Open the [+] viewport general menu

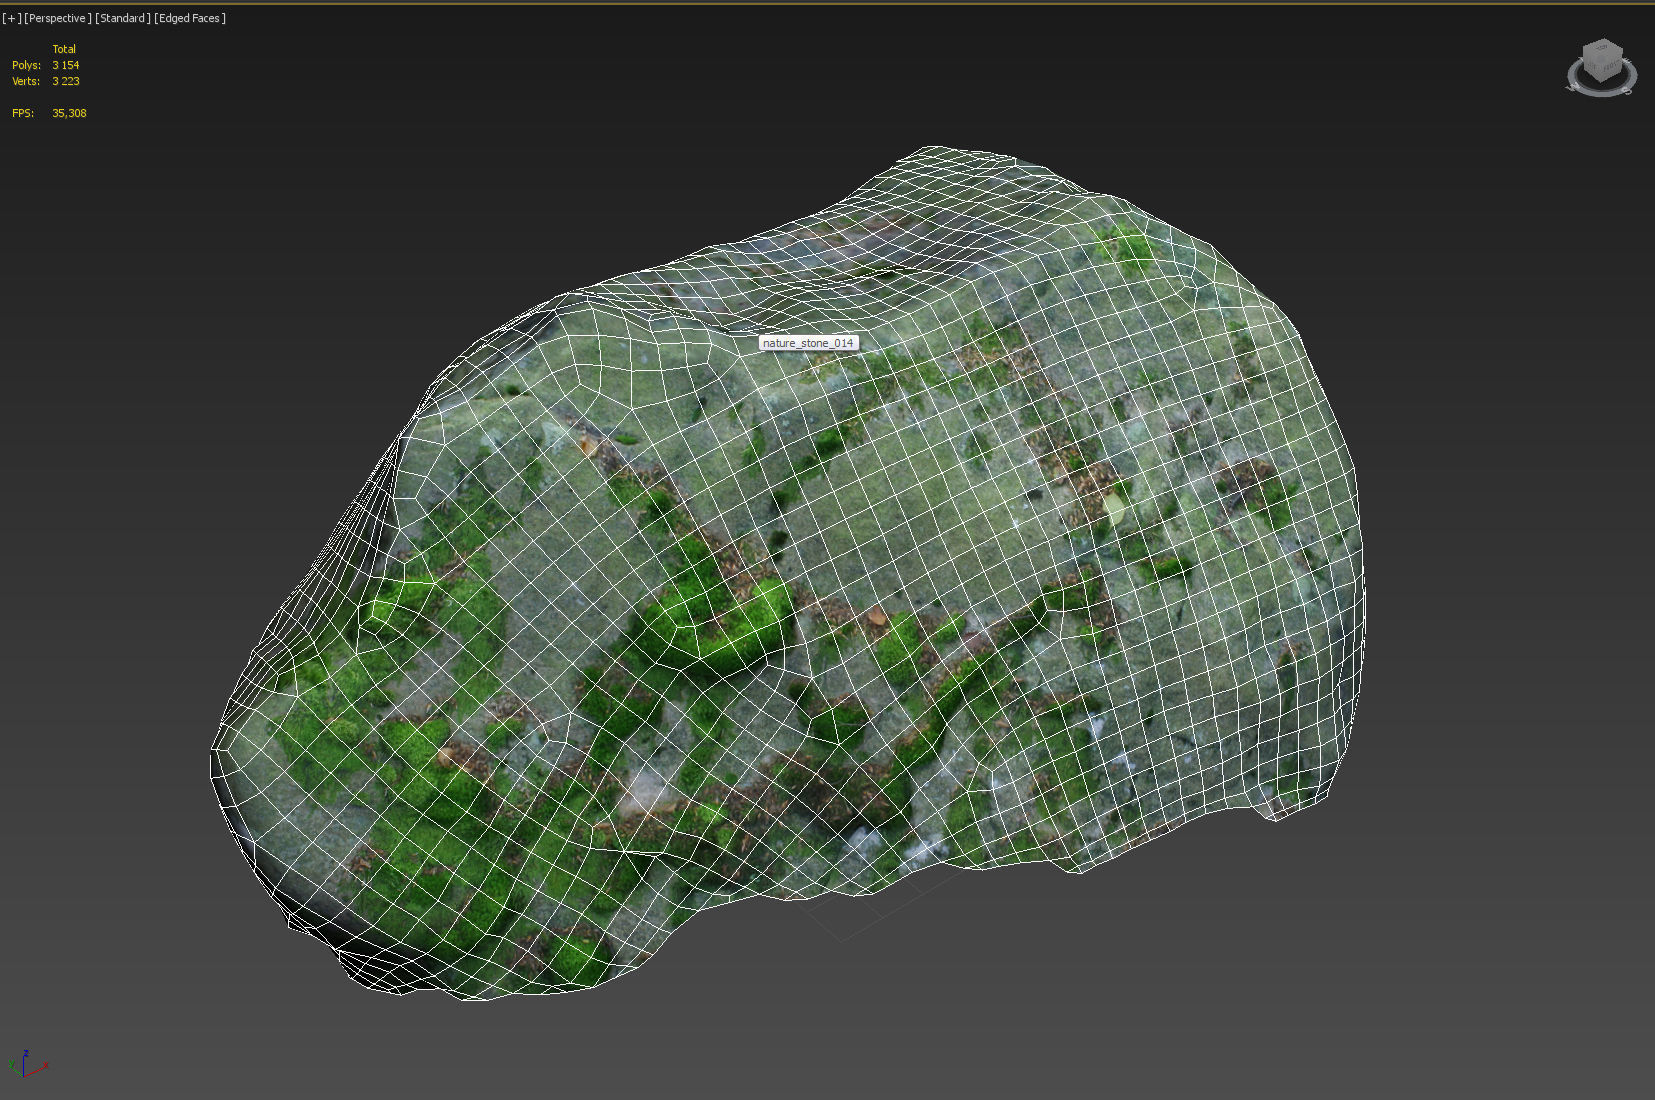point(12,18)
